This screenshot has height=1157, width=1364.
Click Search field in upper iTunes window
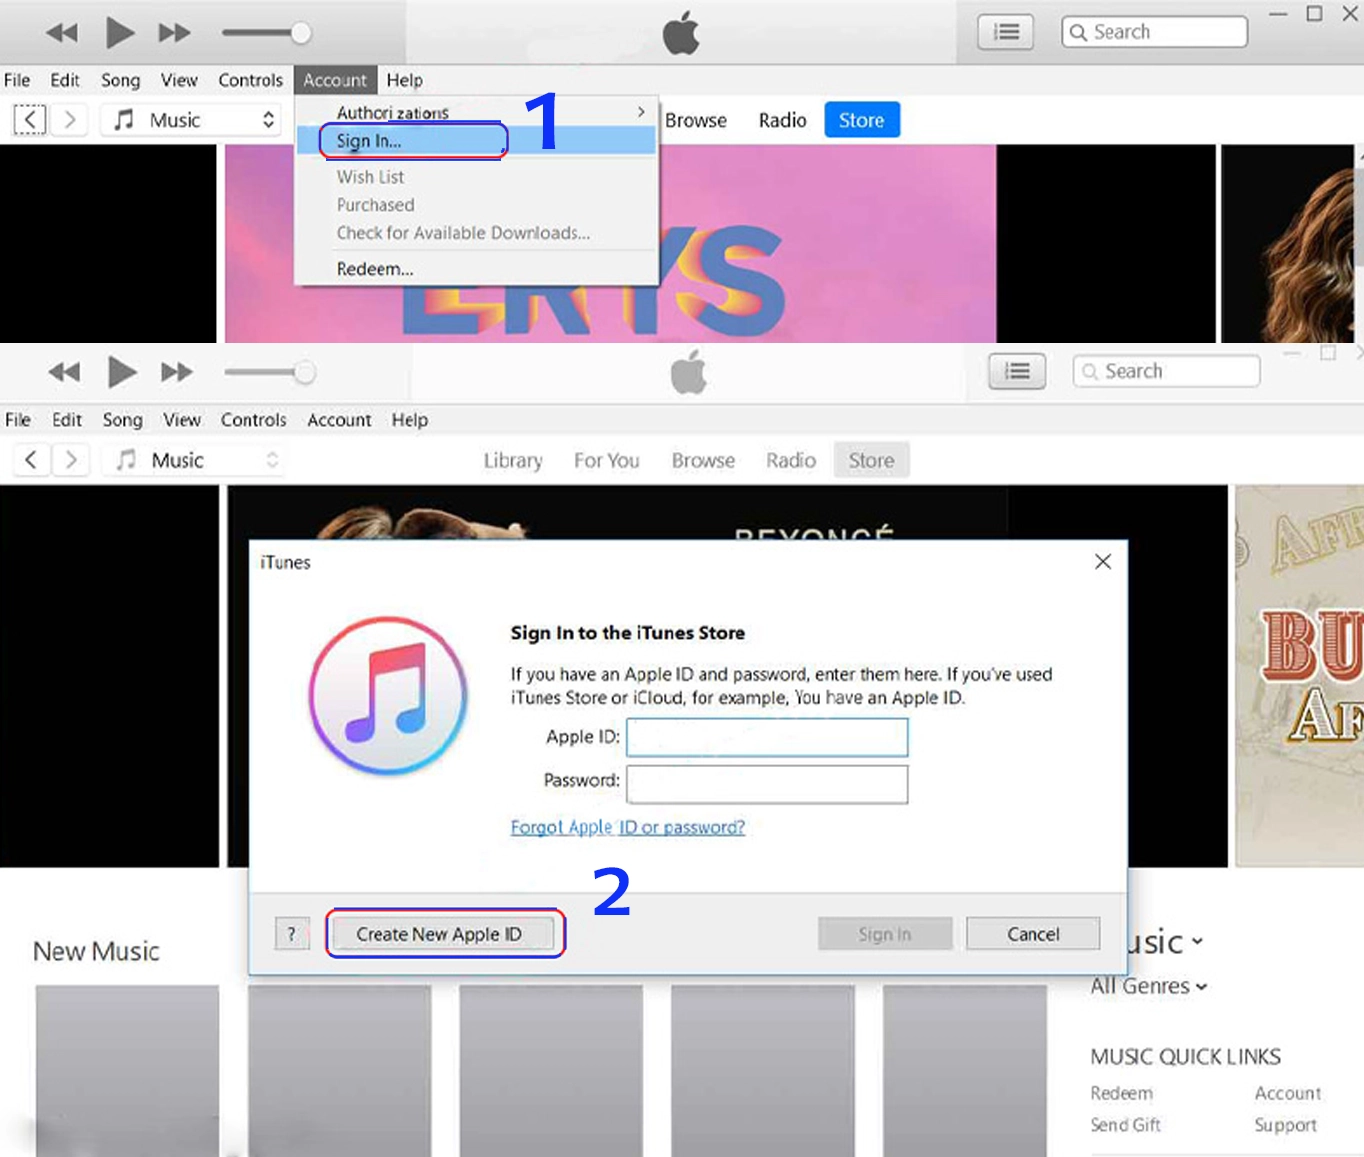(x=1154, y=32)
